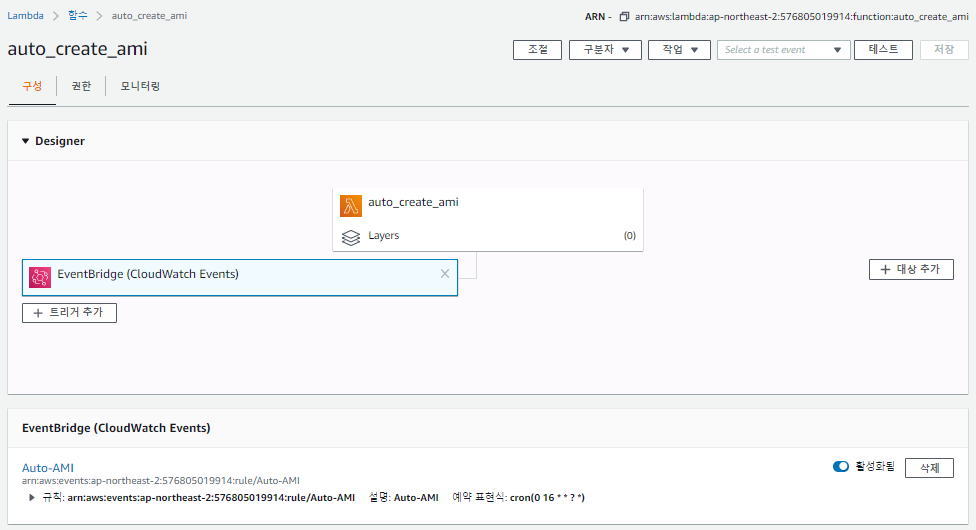Image resolution: width=976 pixels, height=530 pixels.
Task: Click the EventBridge (CloudWatch Events) section heading
Action: 116,428
